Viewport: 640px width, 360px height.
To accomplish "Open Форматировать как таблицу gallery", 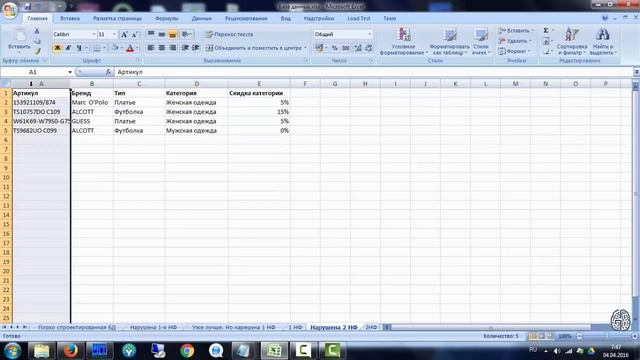I will click(449, 42).
